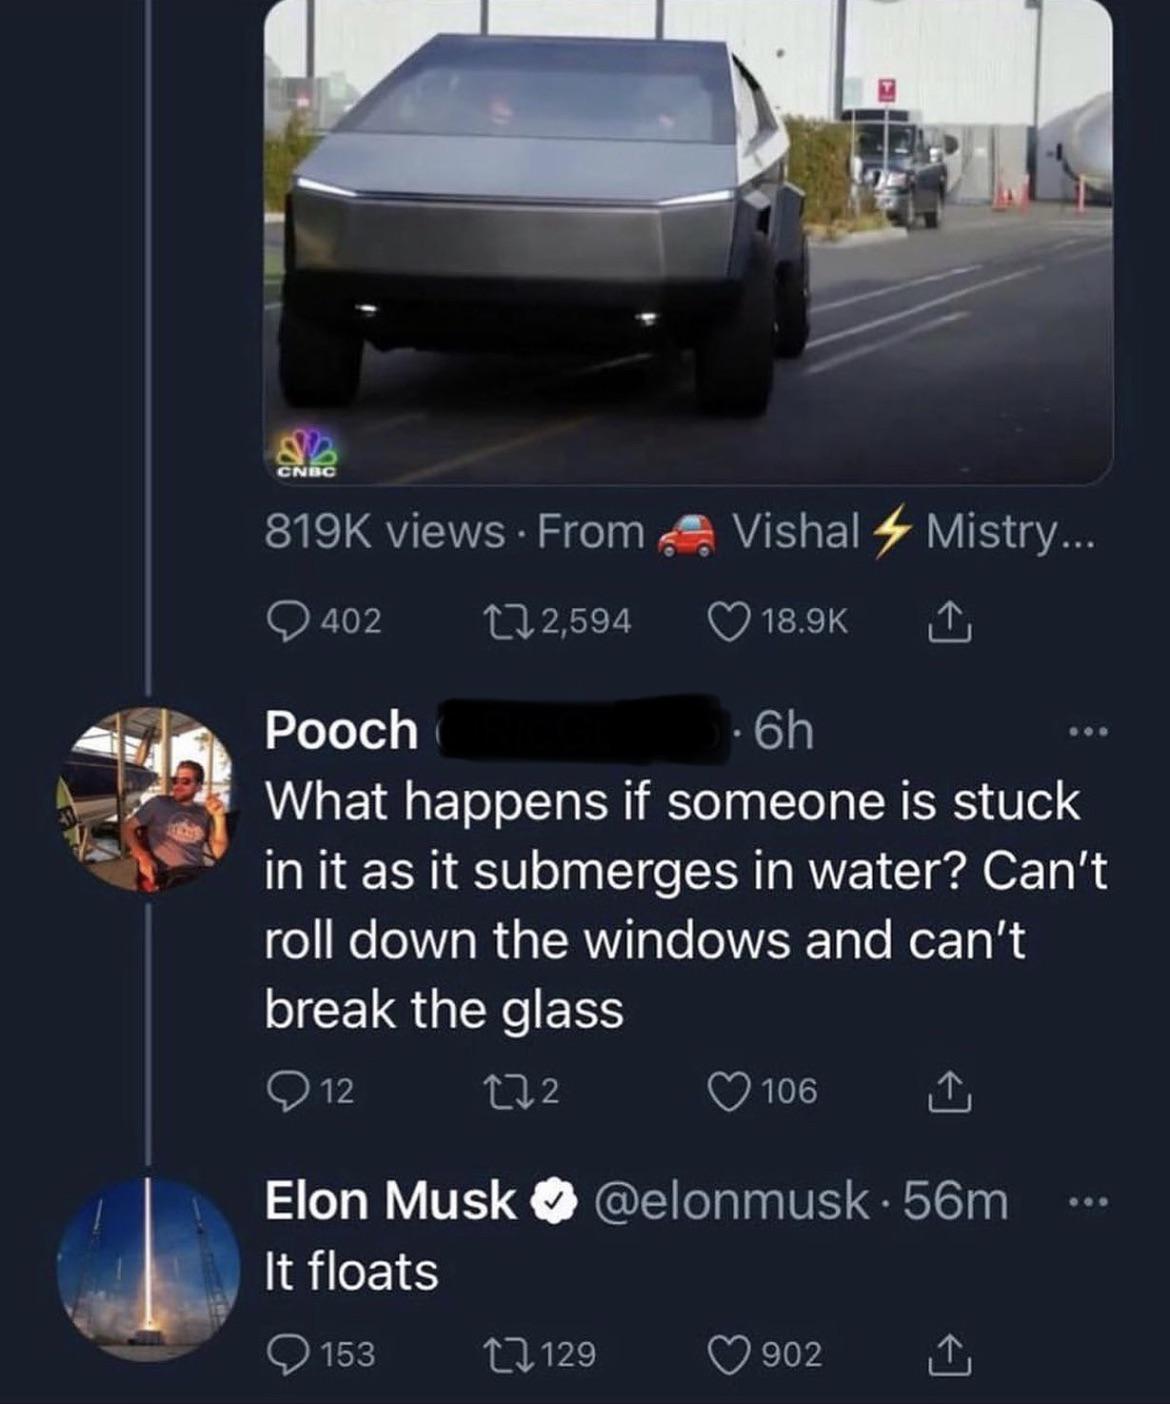Open the @elonmusk handle profile
This screenshot has width=1170, height=1404.
(731, 1201)
